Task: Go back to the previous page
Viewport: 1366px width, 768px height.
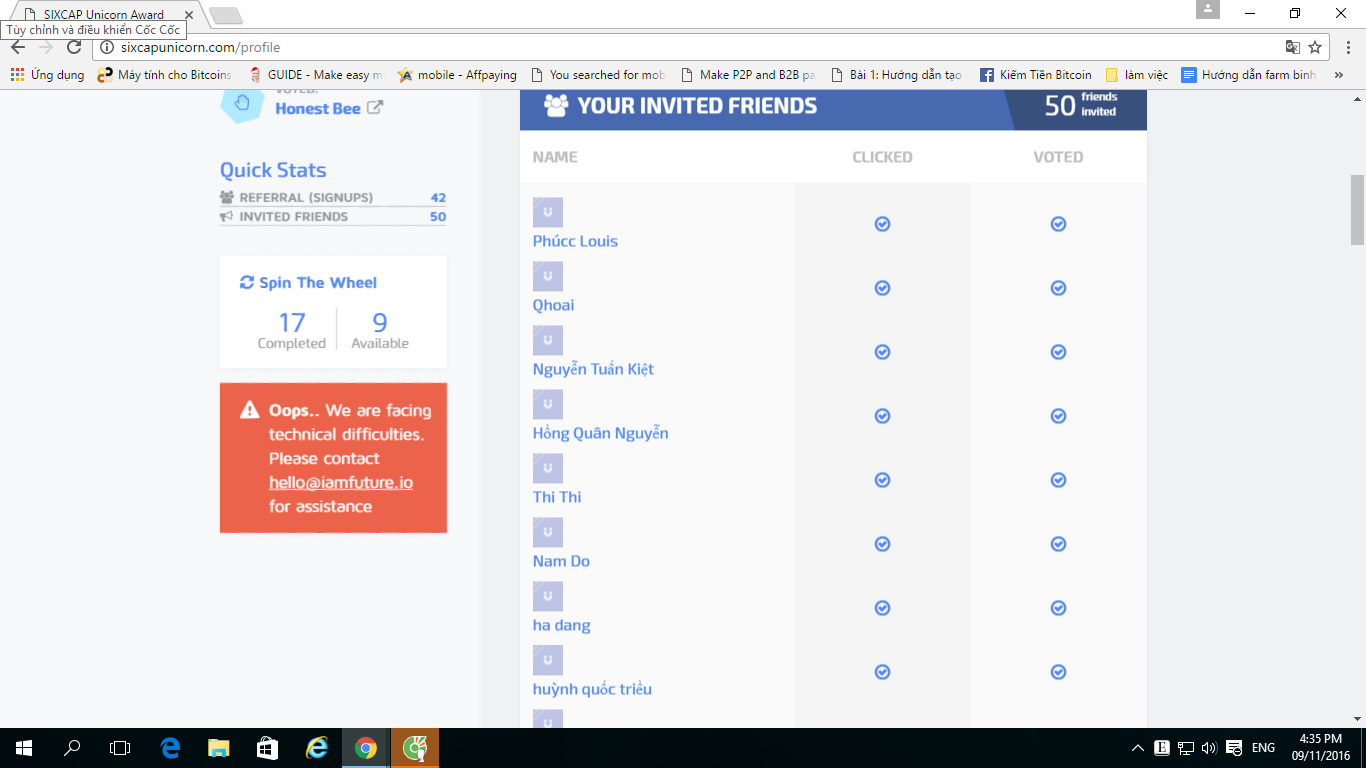Action: click(18, 47)
